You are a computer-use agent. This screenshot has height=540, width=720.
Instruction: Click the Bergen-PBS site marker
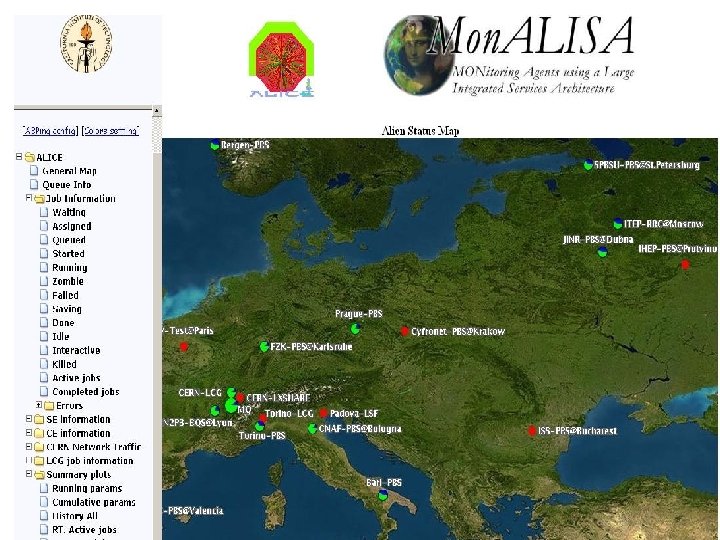pyautogui.click(x=215, y=145)
